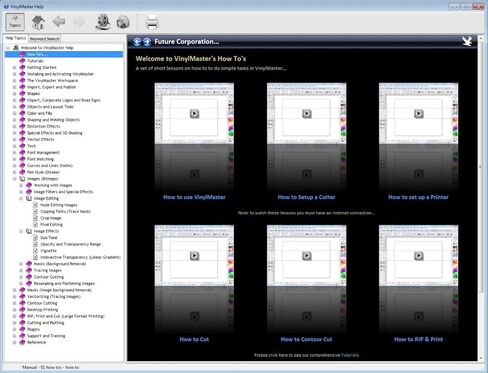
Task: Open the How to RIP & Print link
Action: point(418,339)
